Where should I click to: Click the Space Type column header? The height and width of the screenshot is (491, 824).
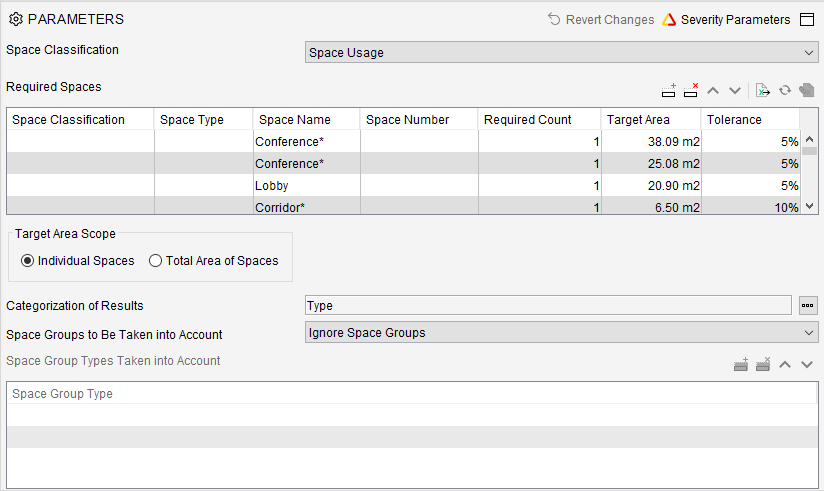pyautogui.click(x=203, y=120)
